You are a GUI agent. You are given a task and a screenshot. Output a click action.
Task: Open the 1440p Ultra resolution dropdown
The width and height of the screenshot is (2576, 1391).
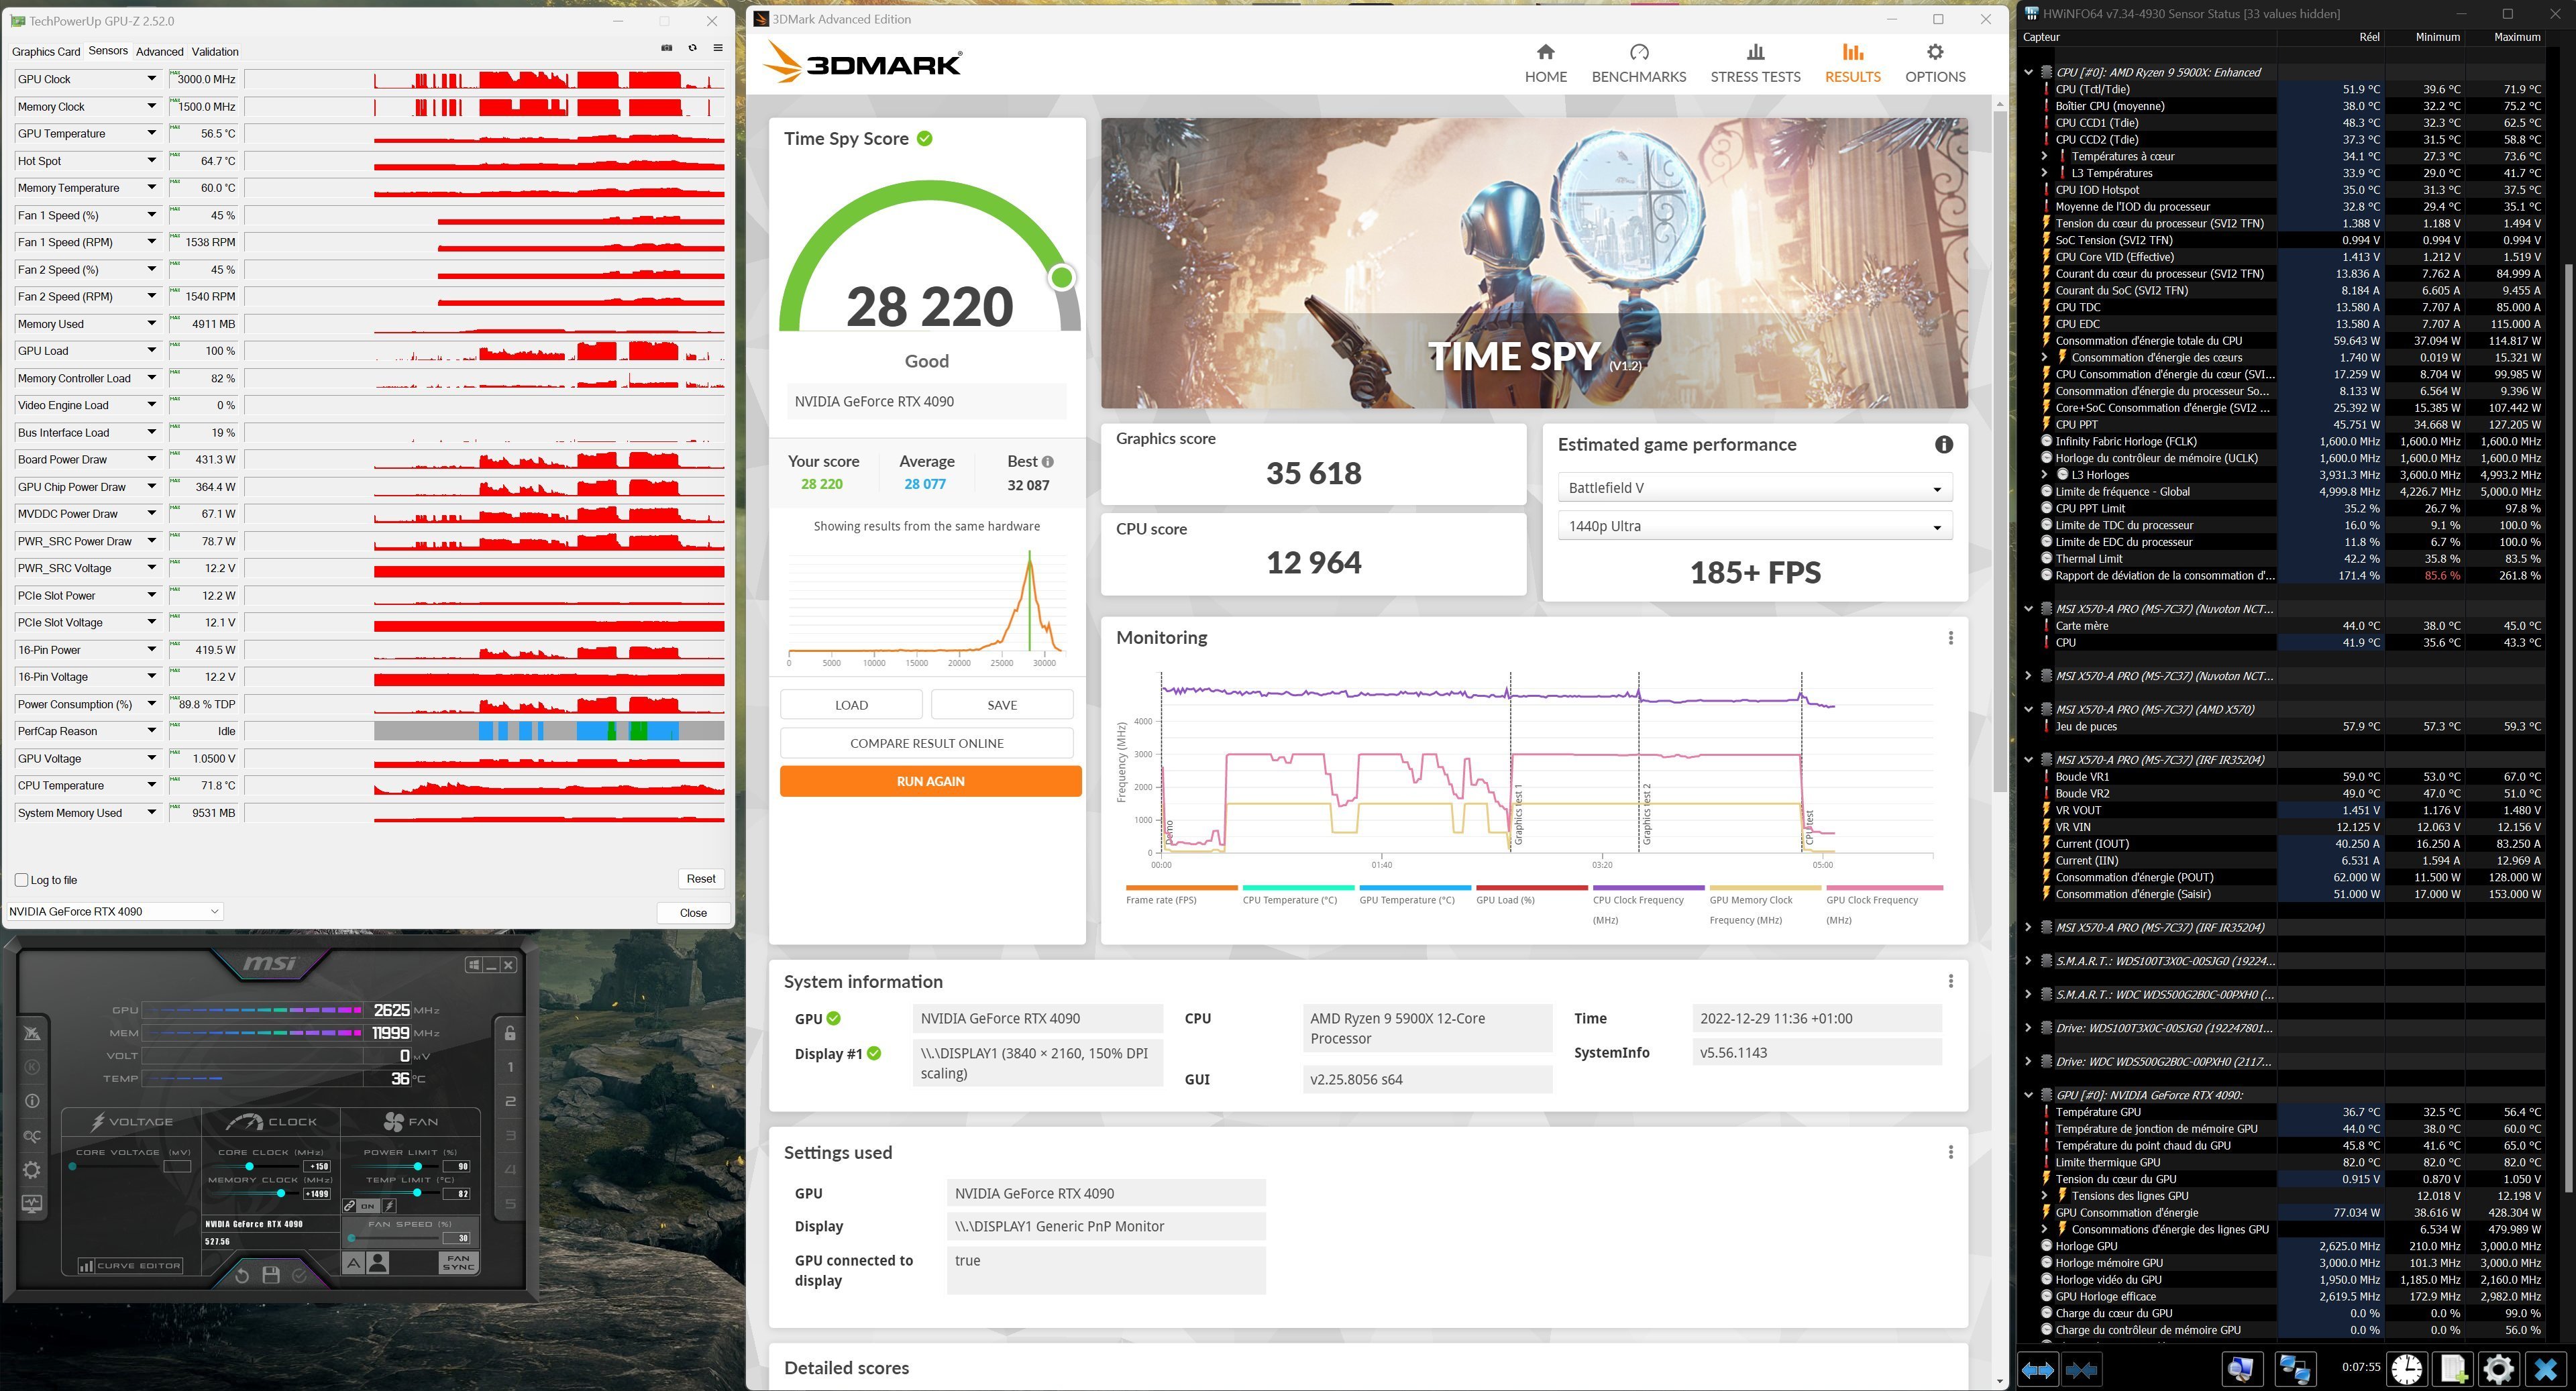[x=1754, y=526]
